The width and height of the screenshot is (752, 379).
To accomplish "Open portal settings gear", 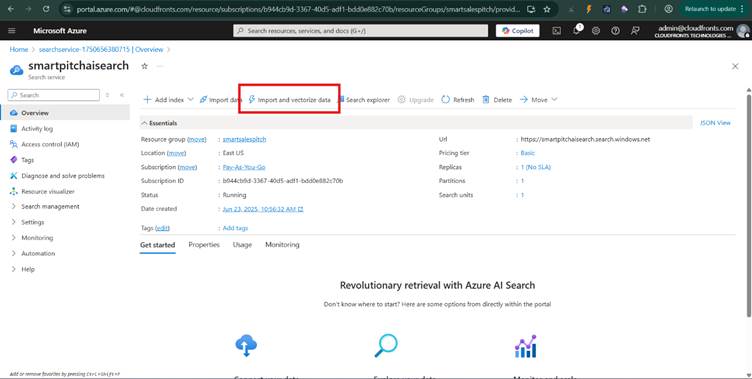I will pyautogui.click(x=596, y=31).
